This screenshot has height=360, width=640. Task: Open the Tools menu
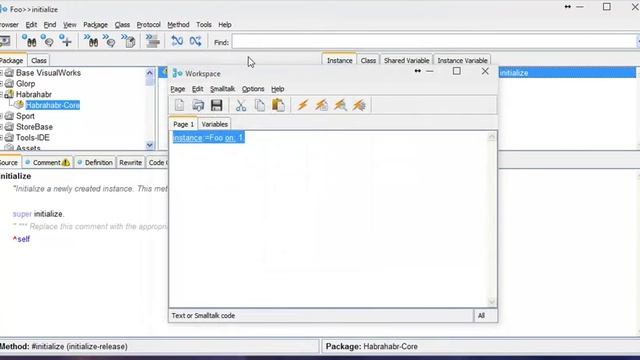(x=204, y=25)
